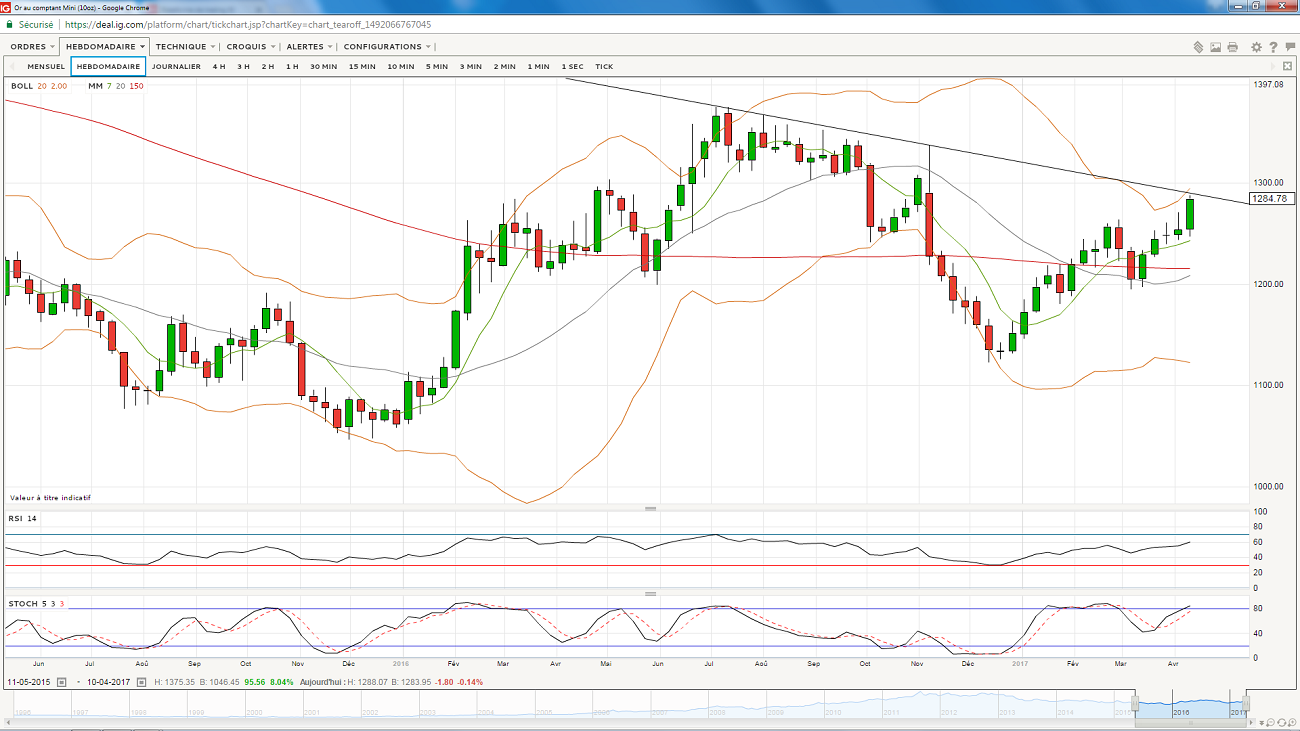
Task: Switch to the 2 H timeframe
Action: point(268,67)
